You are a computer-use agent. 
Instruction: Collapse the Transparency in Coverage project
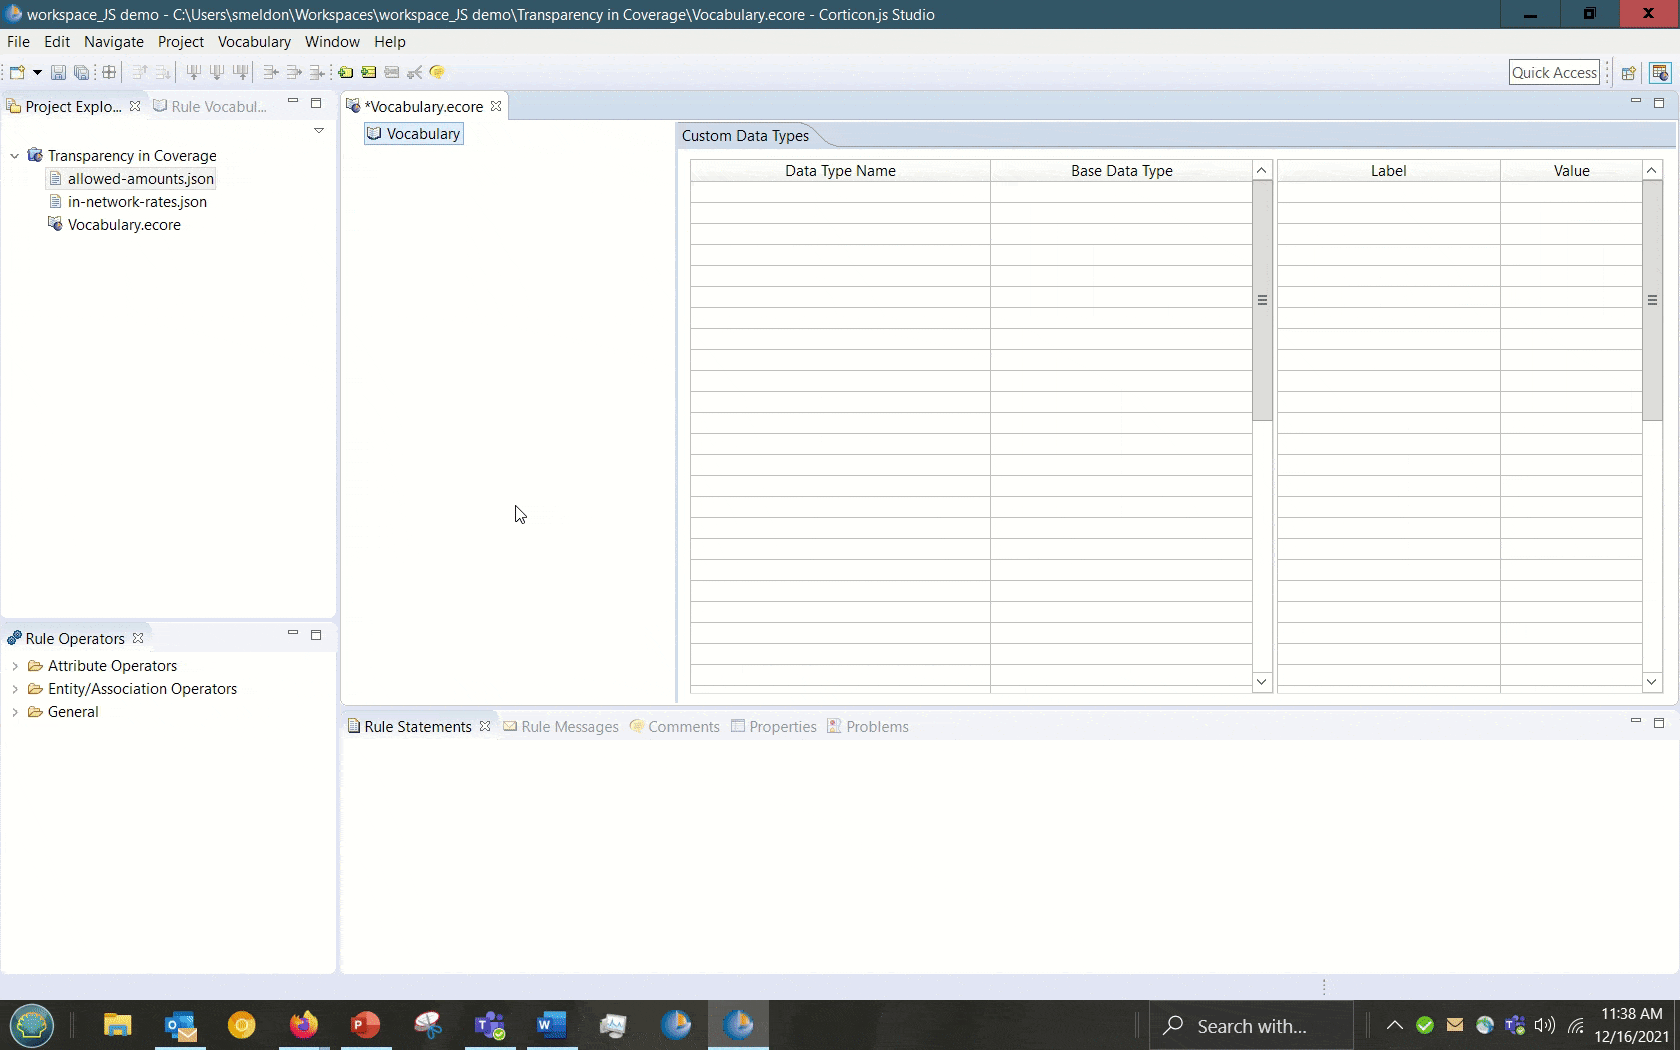(15, 156)
